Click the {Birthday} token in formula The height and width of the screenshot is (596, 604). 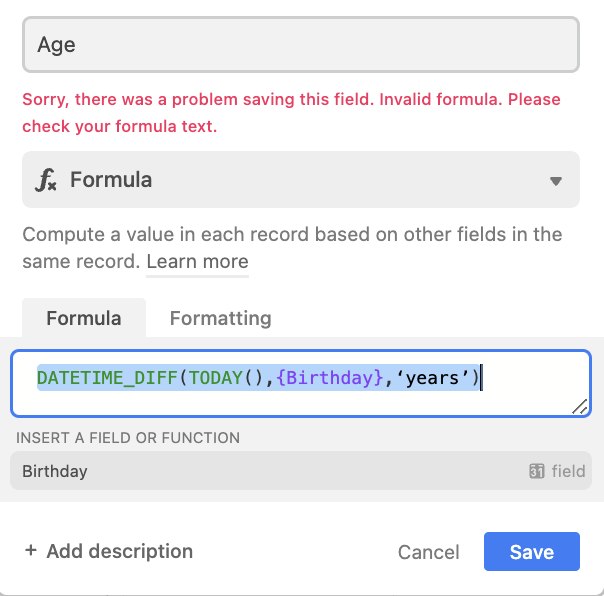pyautogui.click(x=330, y=378)
